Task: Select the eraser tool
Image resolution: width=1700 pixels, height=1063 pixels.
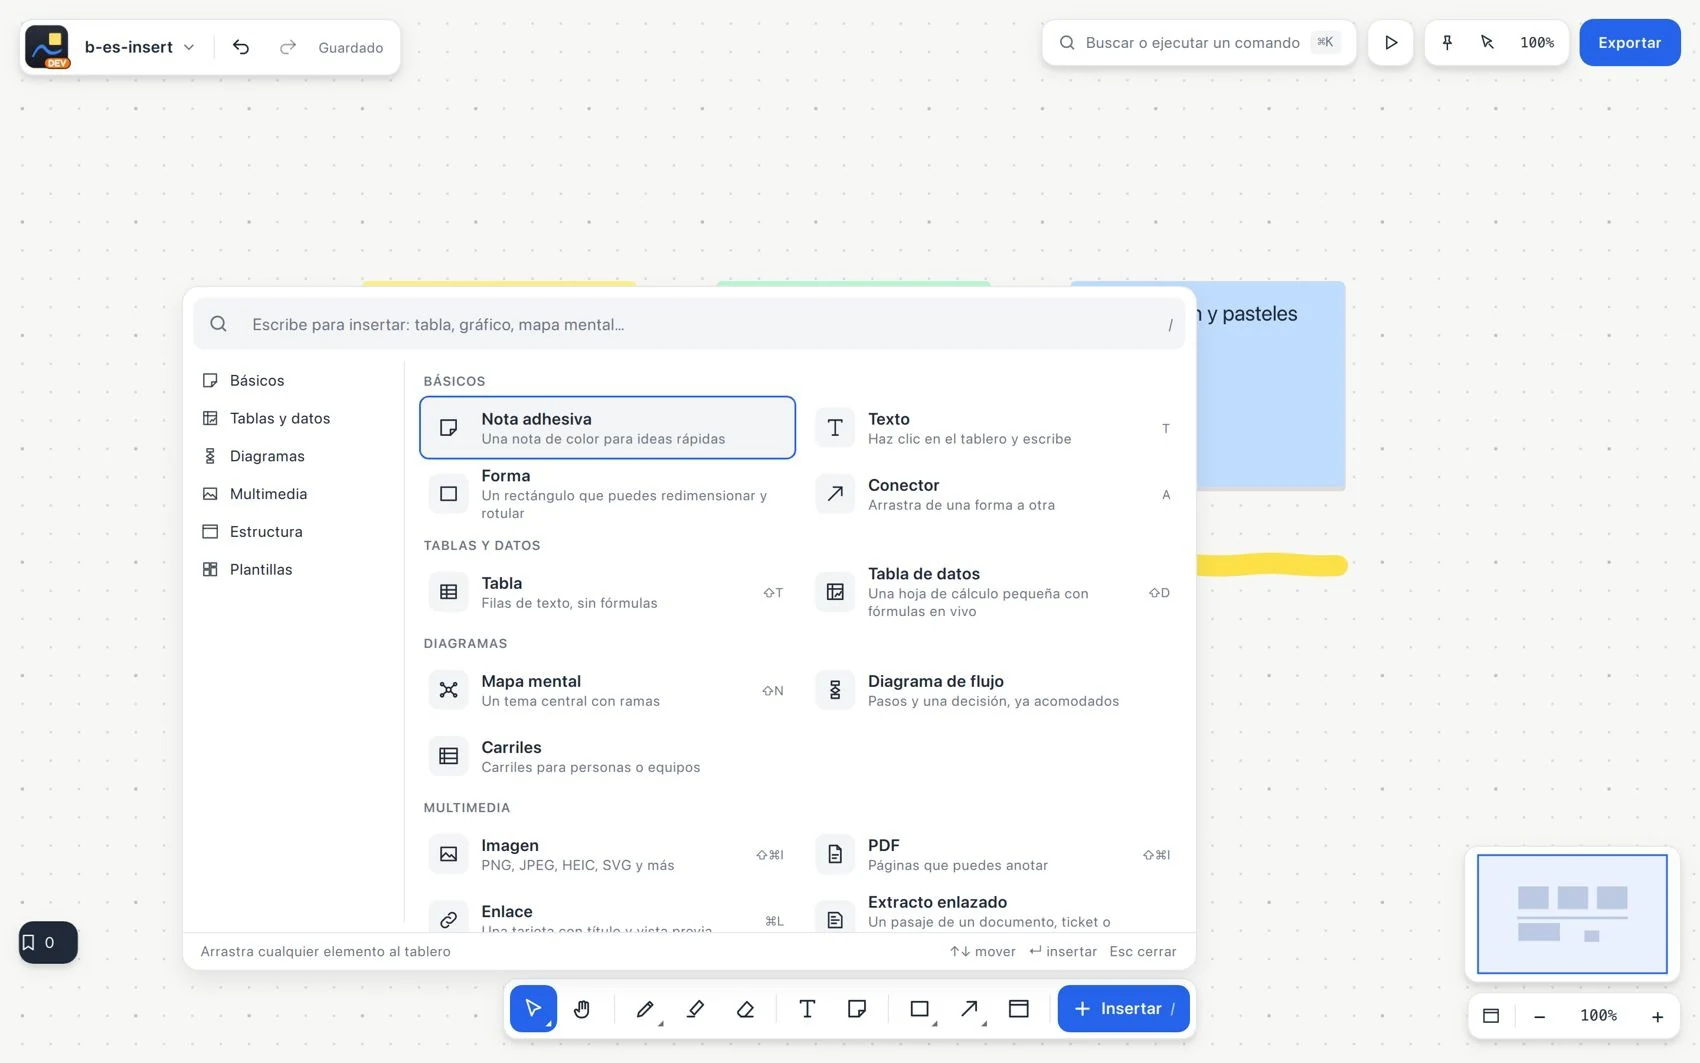Action: 745,1009
